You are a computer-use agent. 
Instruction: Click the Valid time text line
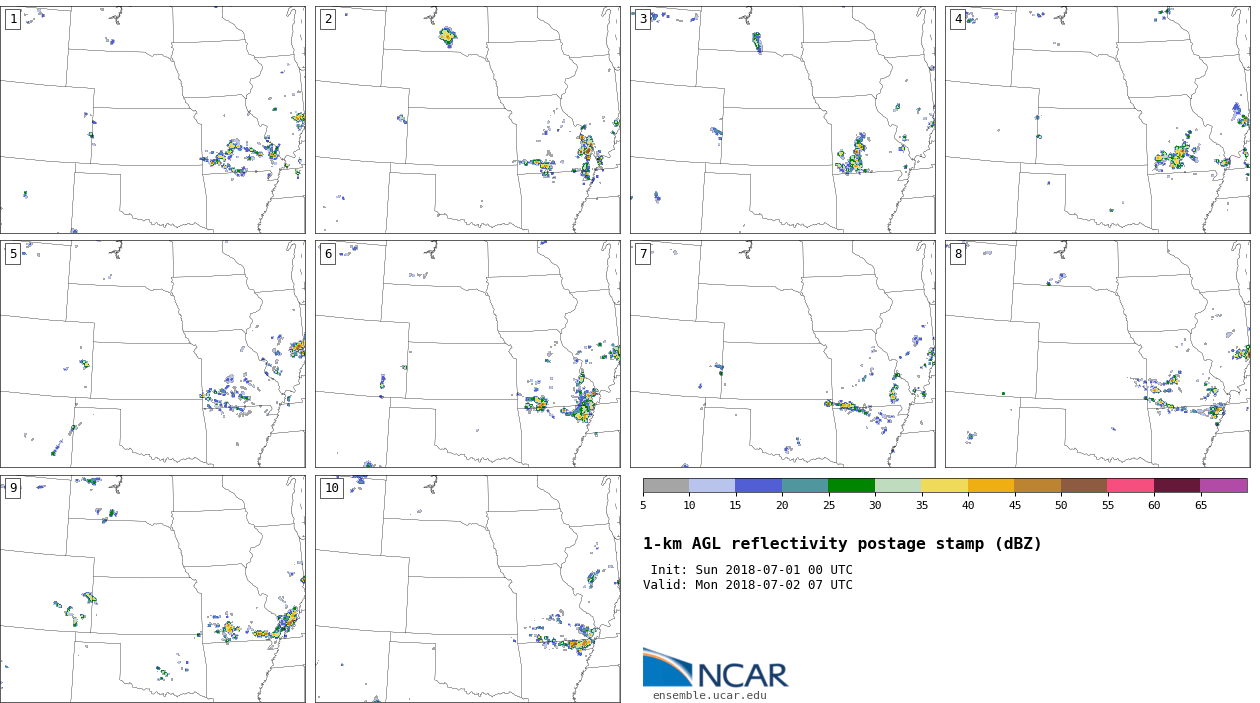[x=748, y=585]
